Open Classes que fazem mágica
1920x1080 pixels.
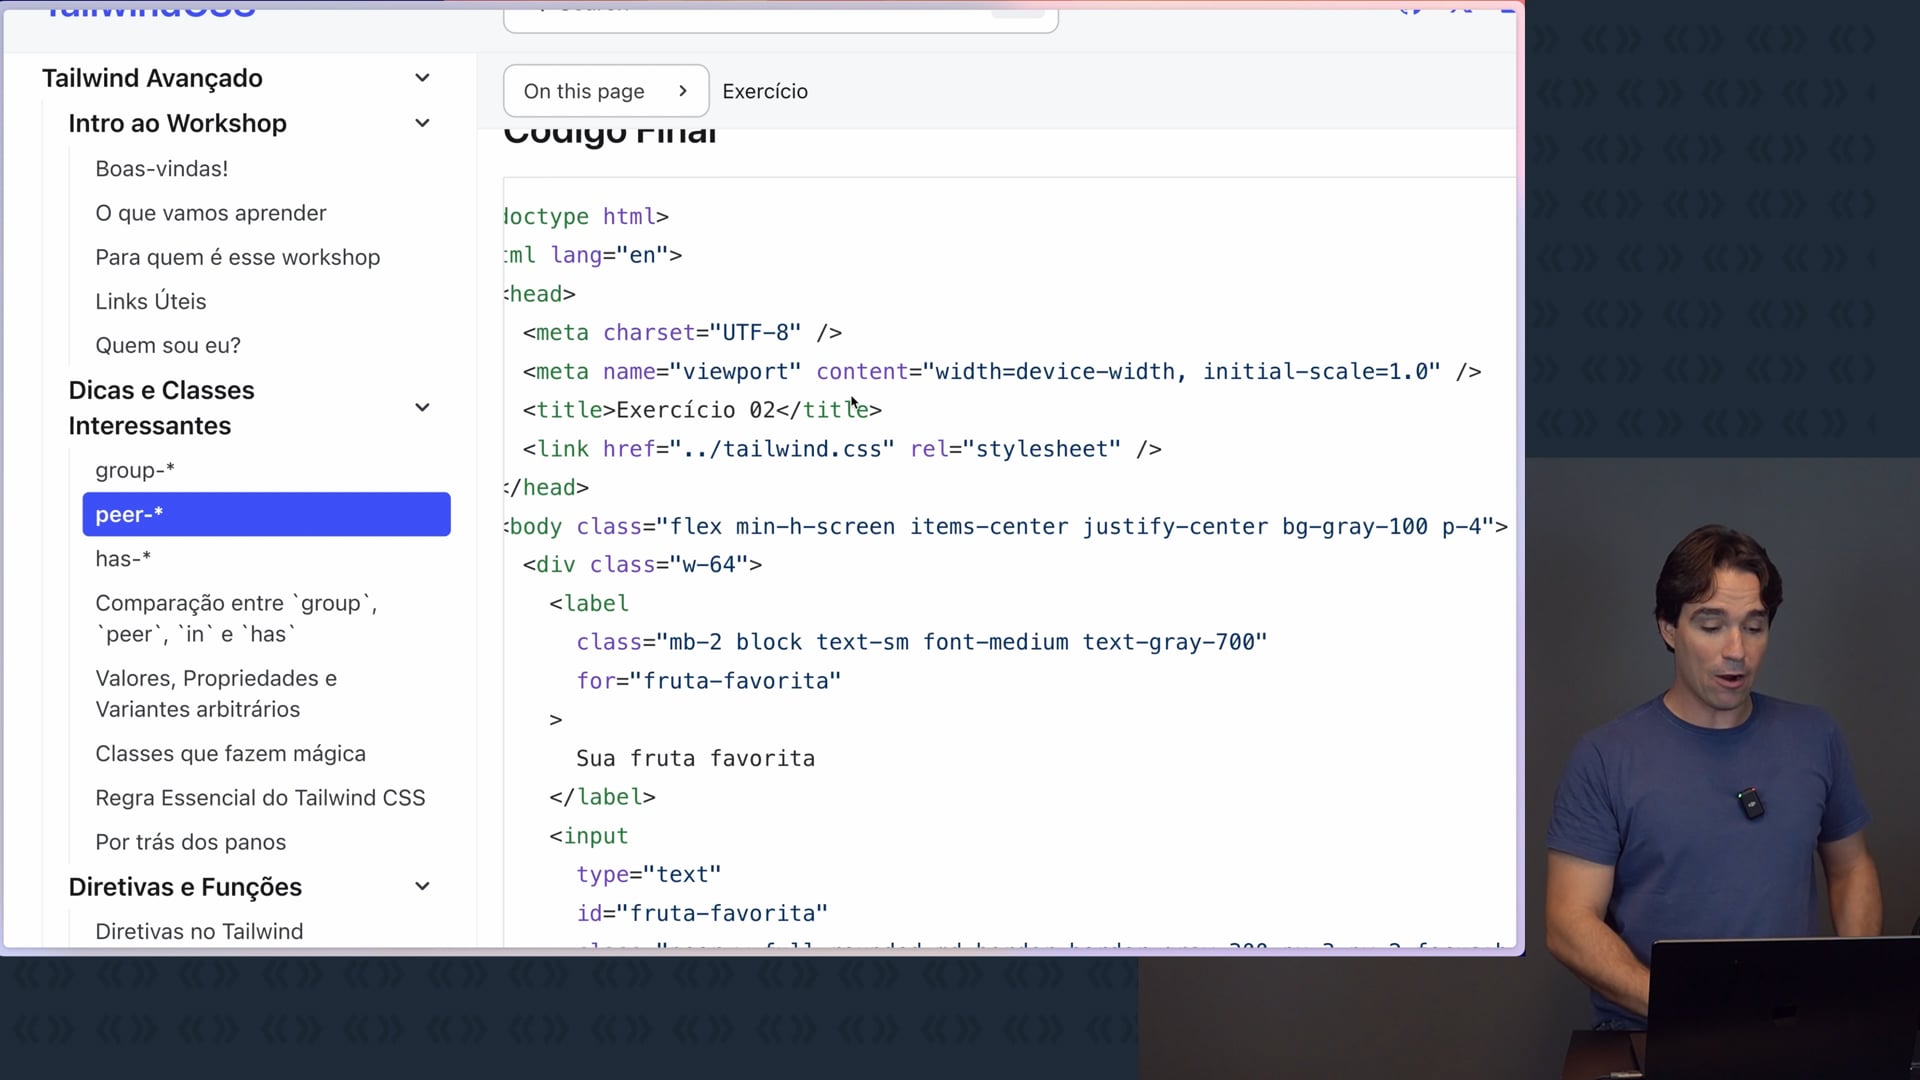tap(230, 753)
